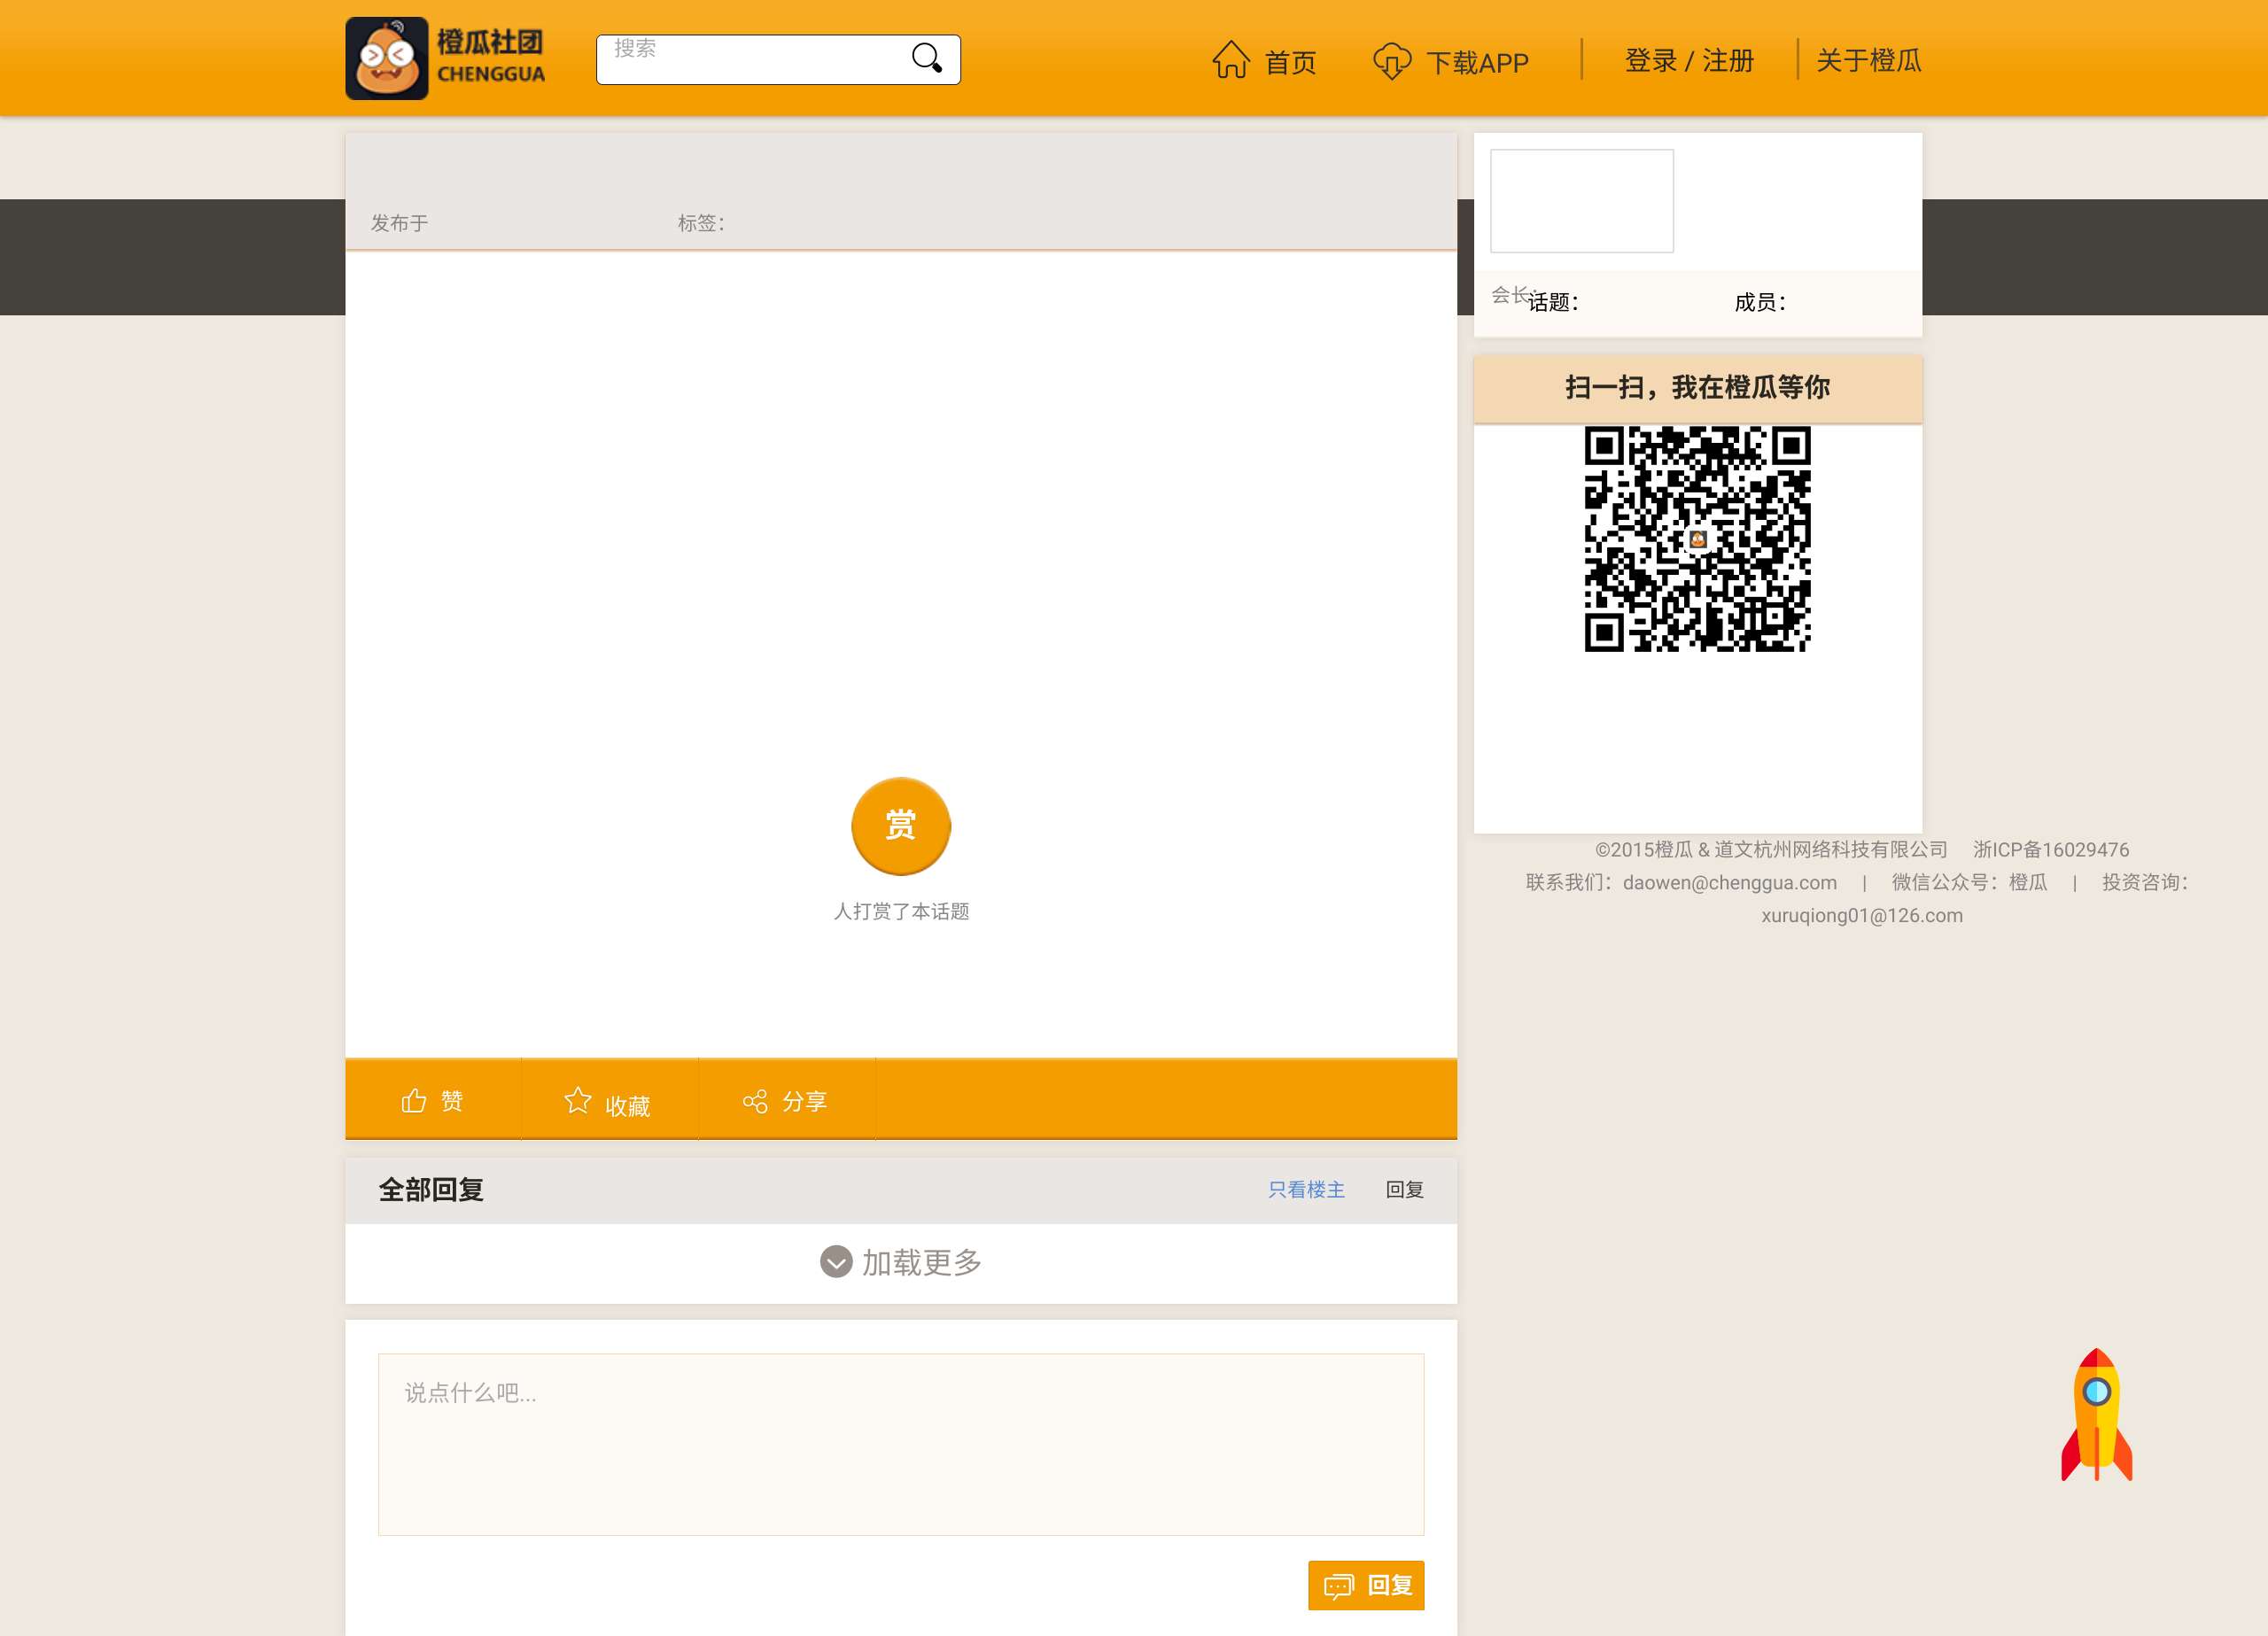2268x1636 pixels.
Task: Click the empty club avatar thumbnail
Action: [x=1581, y=201]
